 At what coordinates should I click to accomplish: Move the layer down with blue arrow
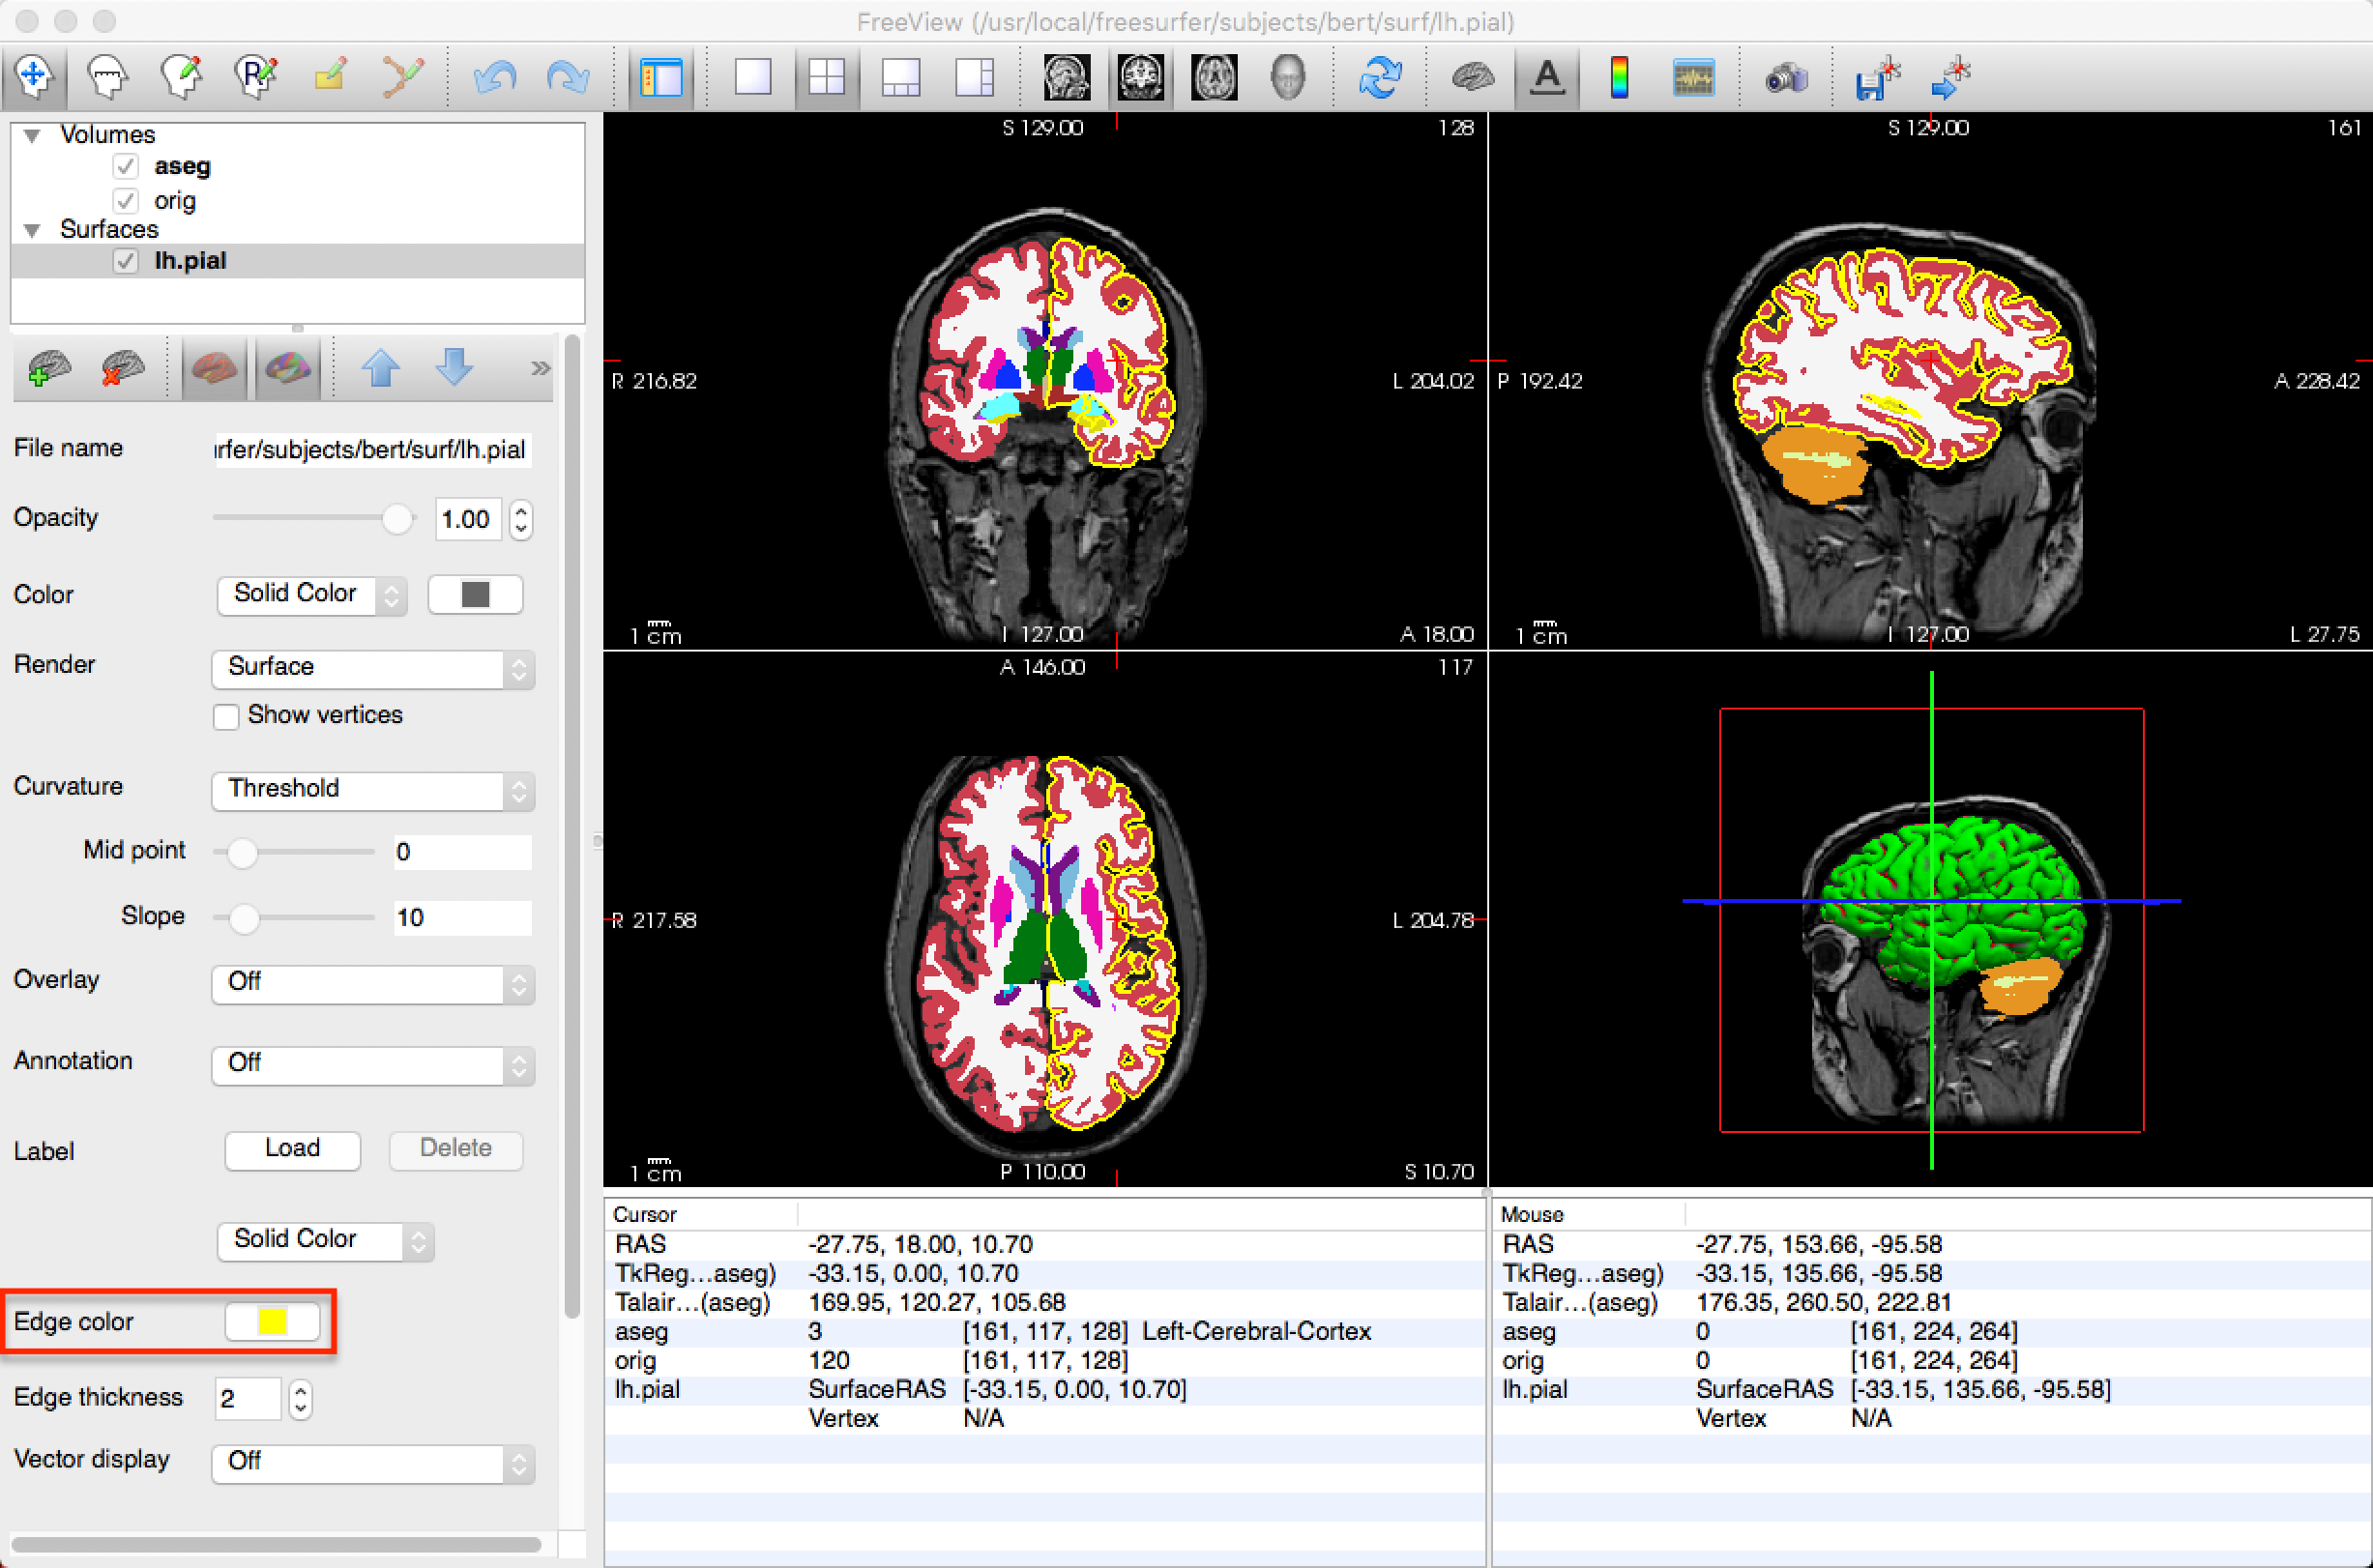454,369
